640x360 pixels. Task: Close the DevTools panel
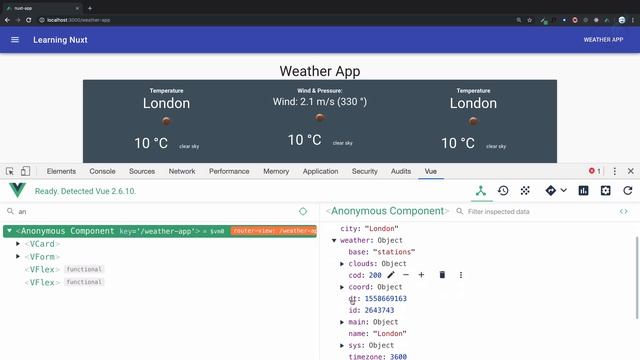pyautogui.click(x=631, y=171)
